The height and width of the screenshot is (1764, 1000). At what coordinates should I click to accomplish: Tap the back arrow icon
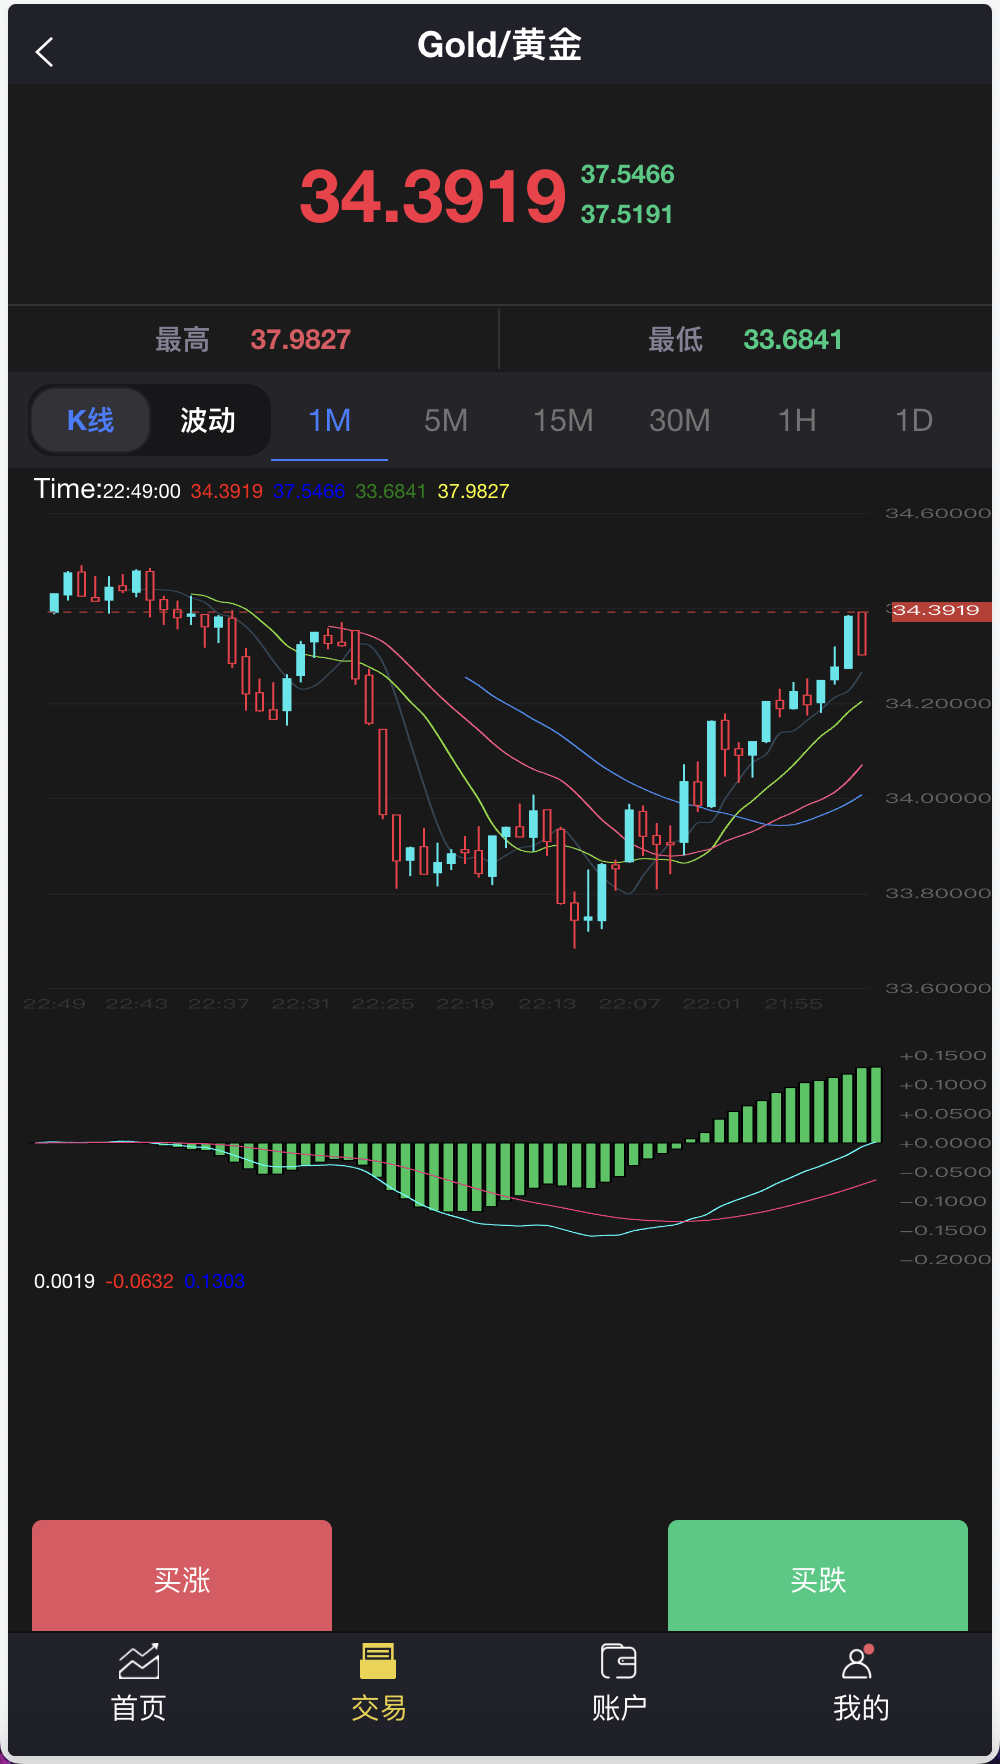44,52
